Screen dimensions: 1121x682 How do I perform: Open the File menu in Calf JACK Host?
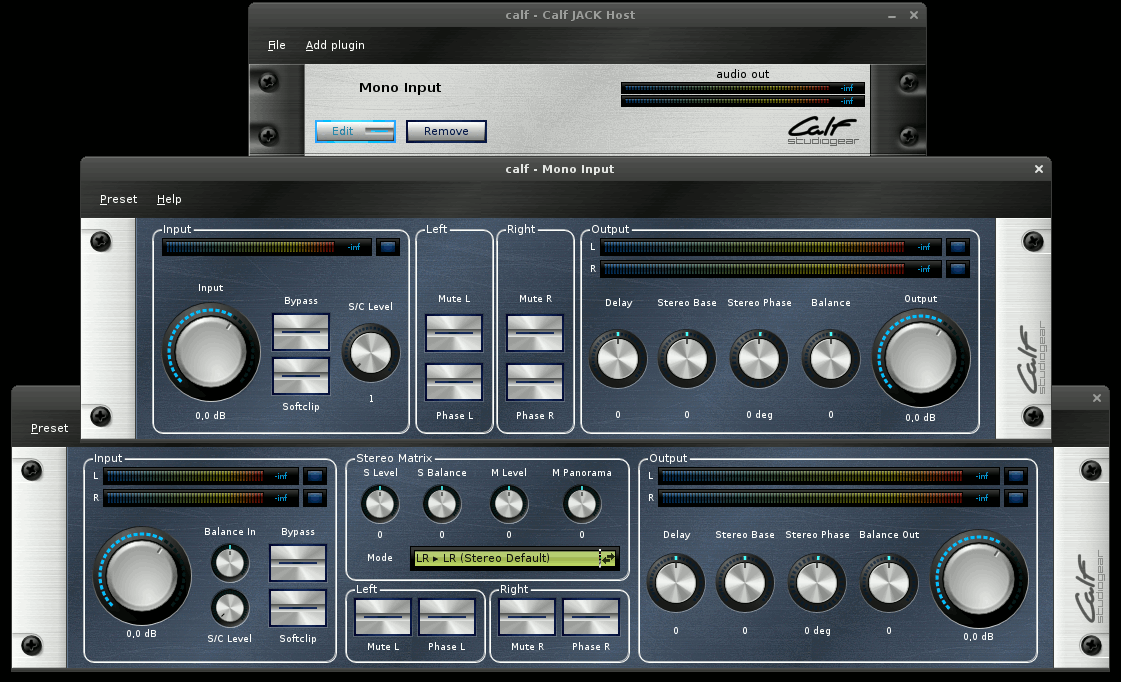(277, 45)
